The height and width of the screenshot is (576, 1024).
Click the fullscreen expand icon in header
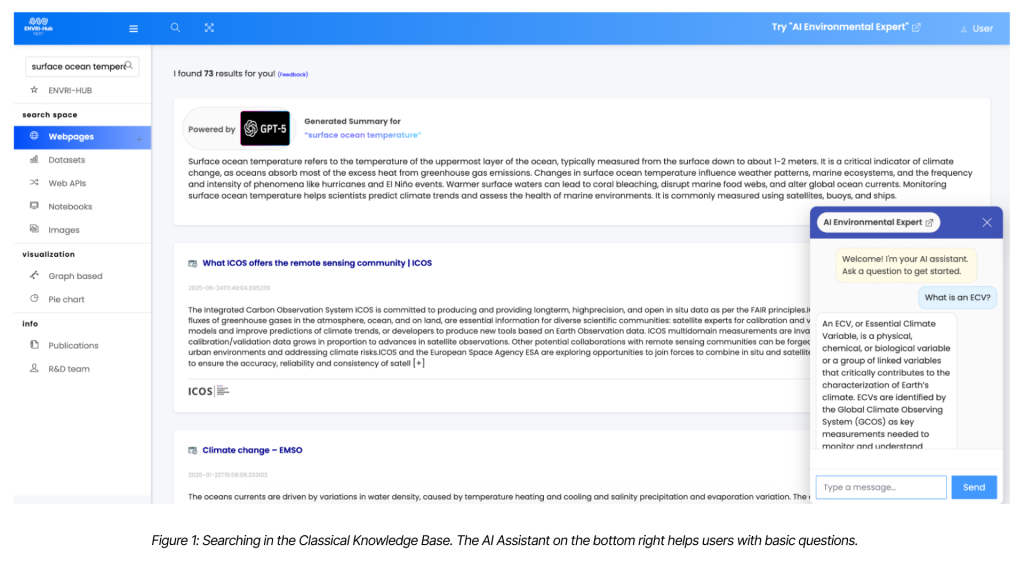coord(209,28)
